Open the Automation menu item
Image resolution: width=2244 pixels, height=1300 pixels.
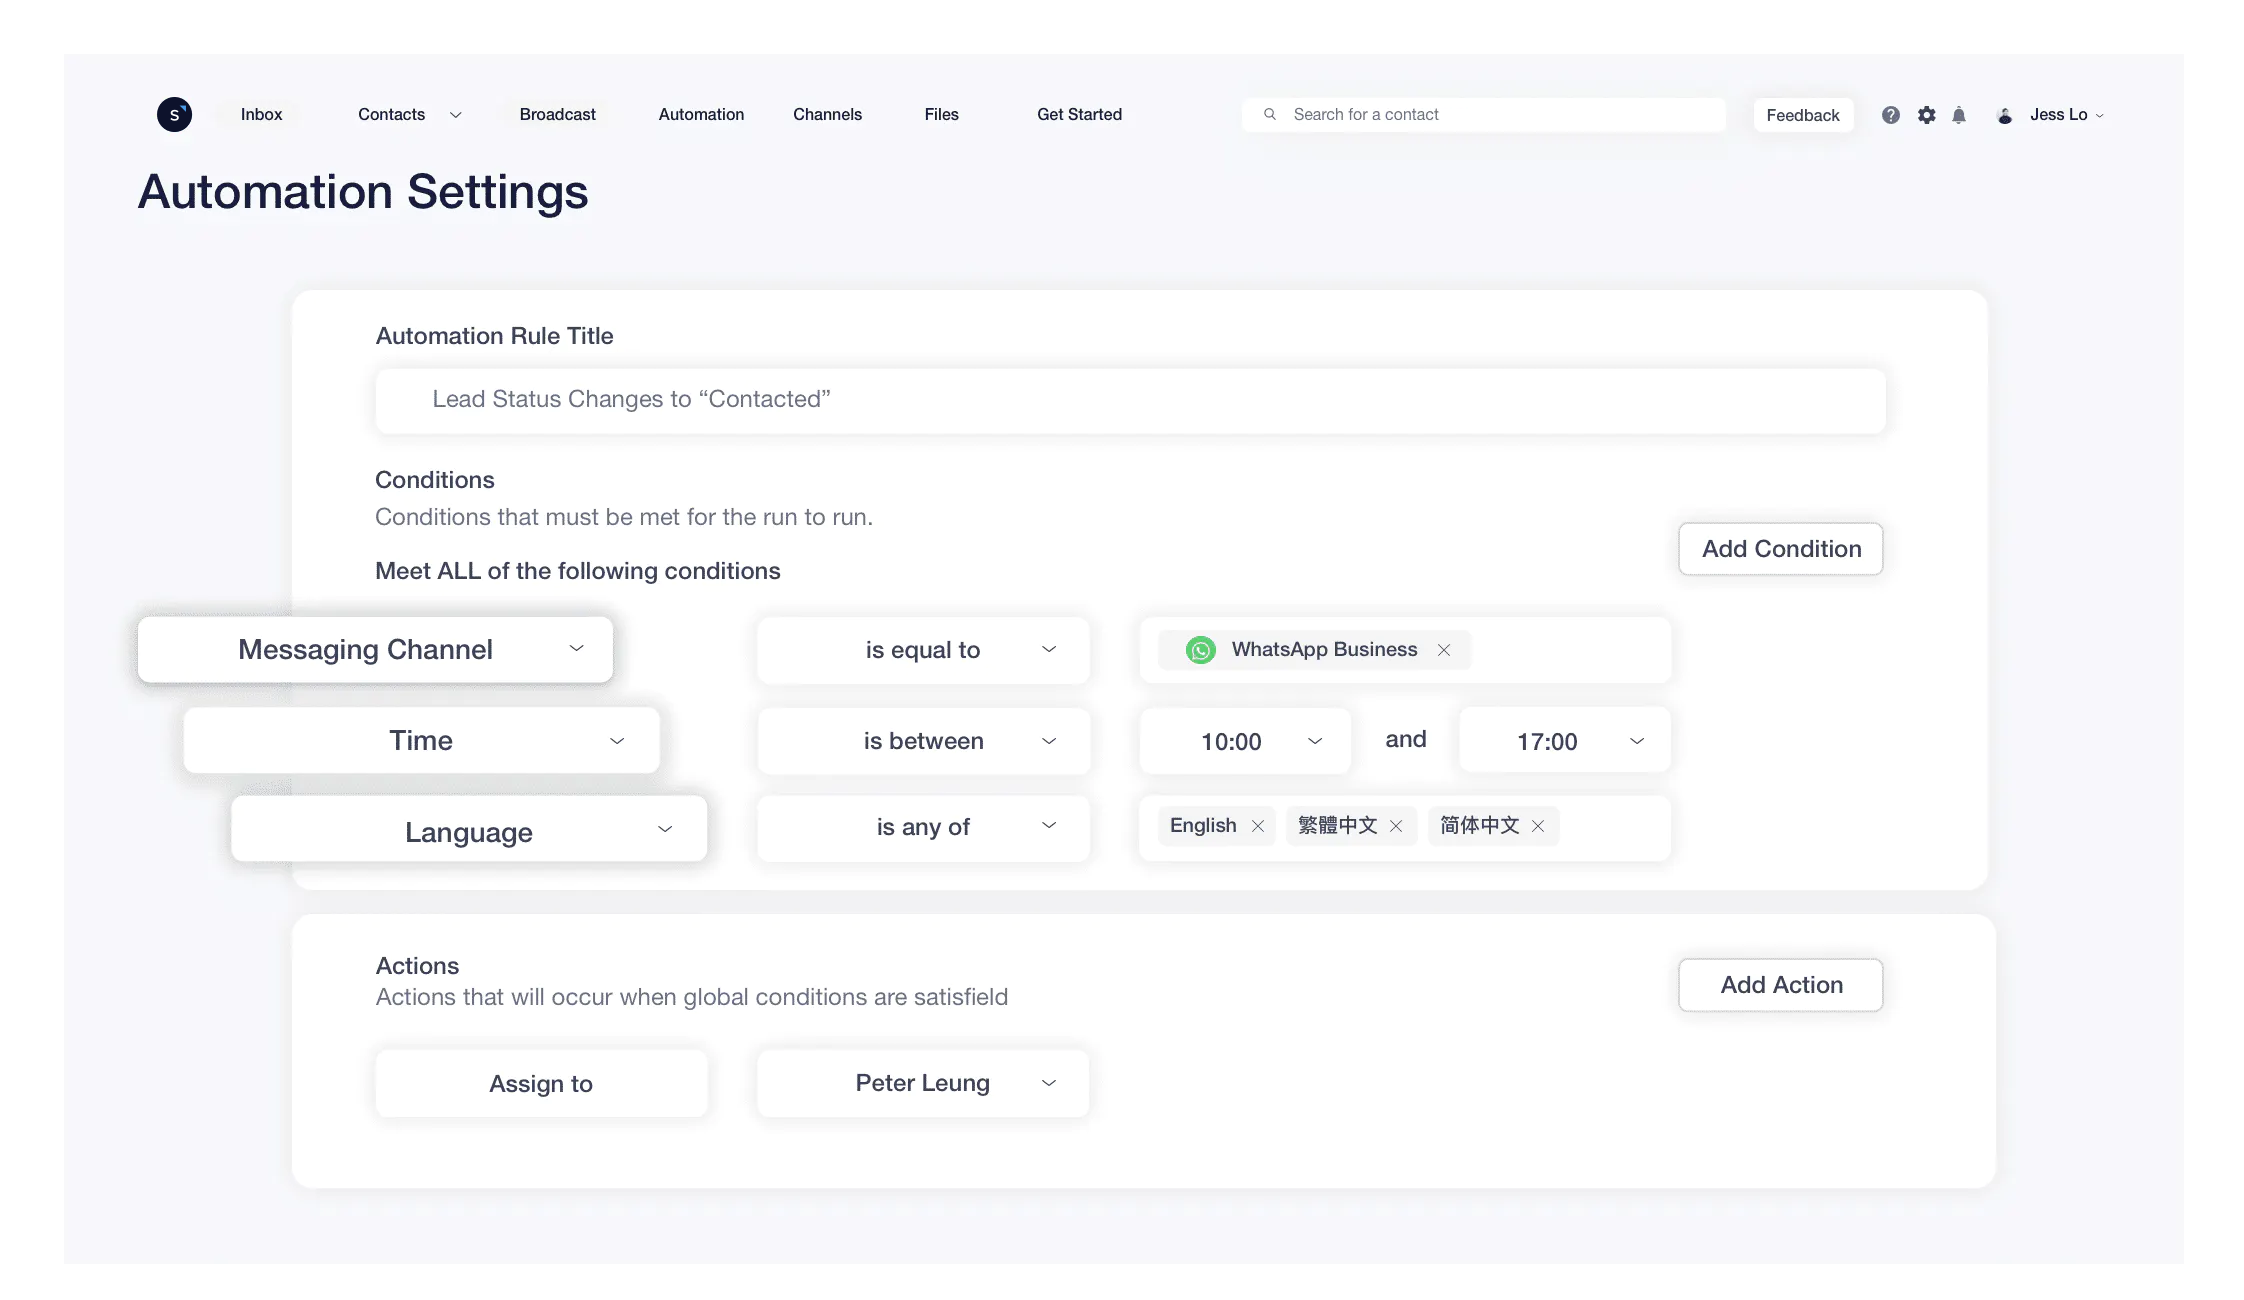(x=701, y=115)
